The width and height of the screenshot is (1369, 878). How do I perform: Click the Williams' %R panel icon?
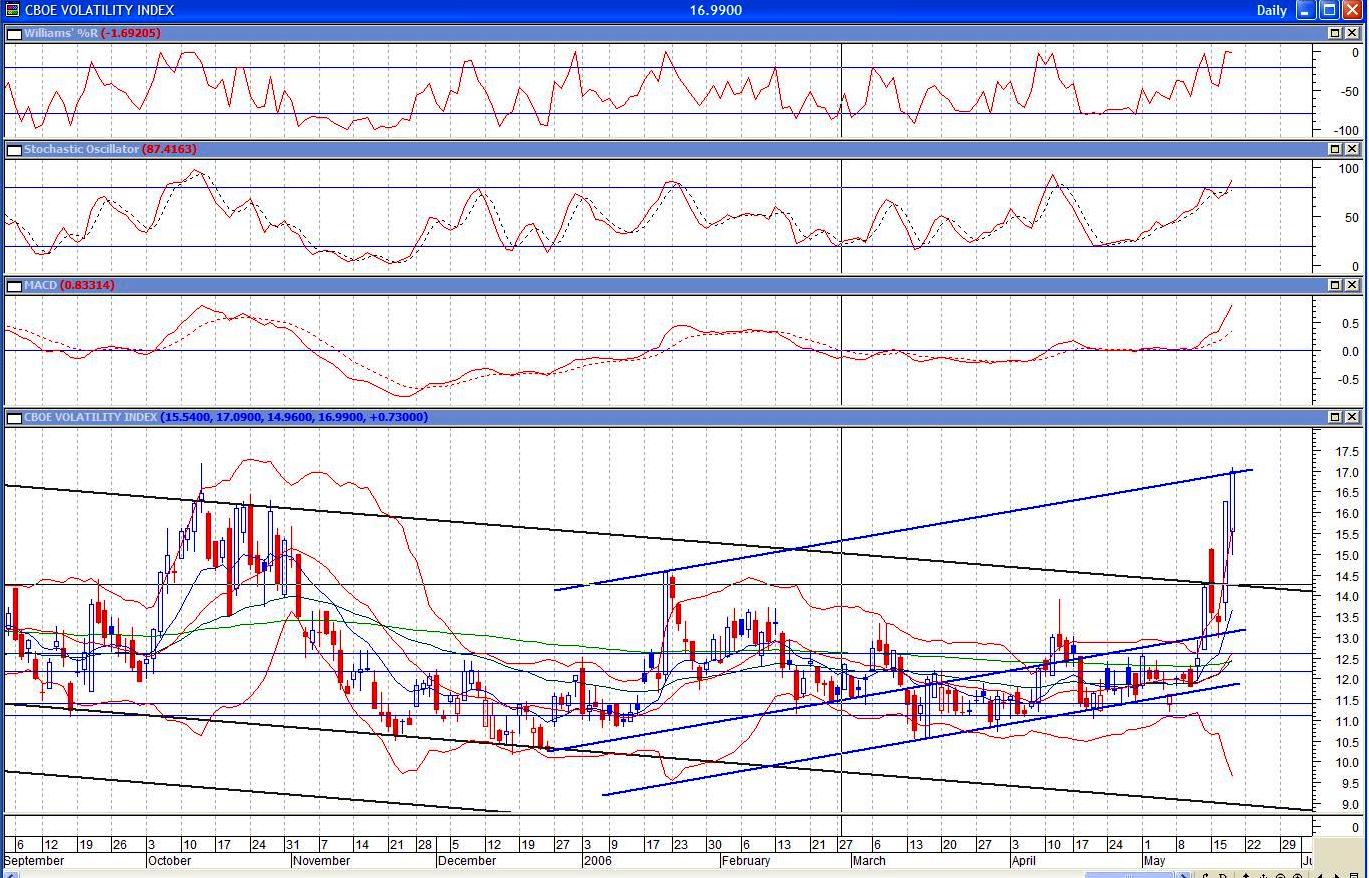(x=14, y=34)
